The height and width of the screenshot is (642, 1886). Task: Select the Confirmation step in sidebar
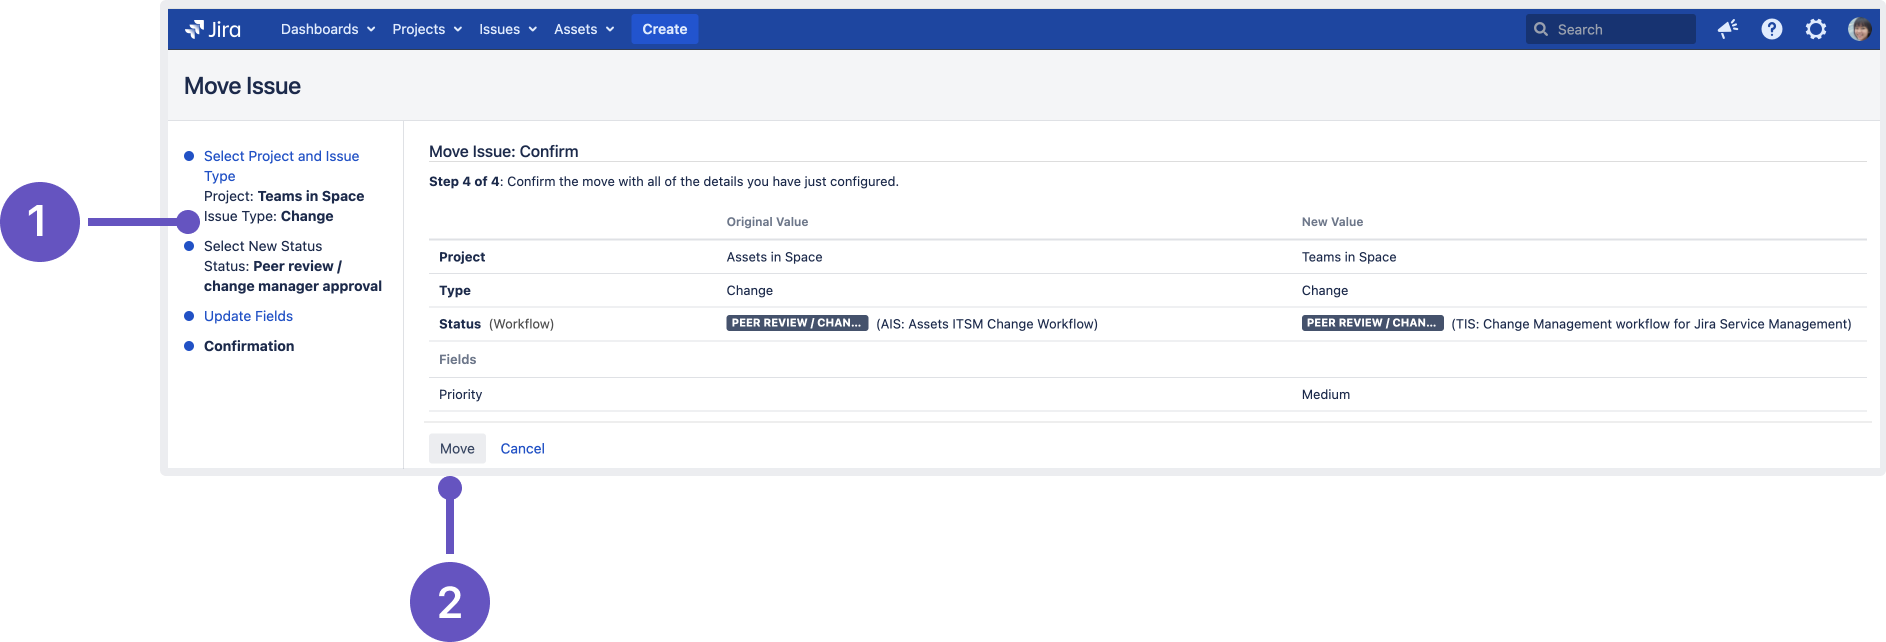click(x=249, y=346)
